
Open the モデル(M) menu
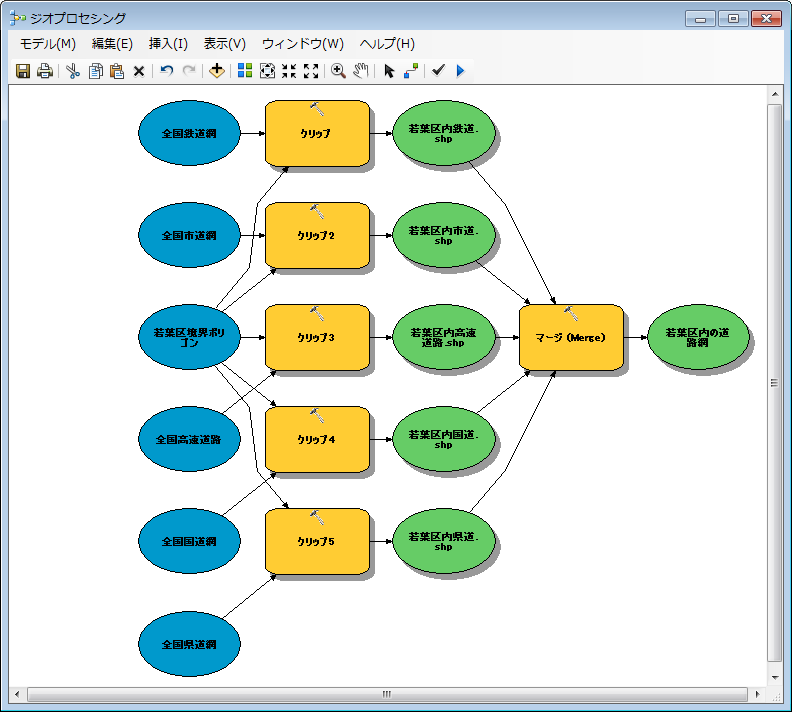pos(48,44)
